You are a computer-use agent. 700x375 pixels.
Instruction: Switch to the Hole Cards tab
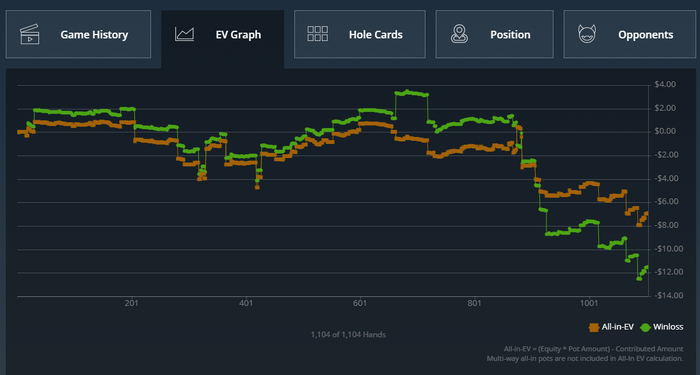coord(360,34)
